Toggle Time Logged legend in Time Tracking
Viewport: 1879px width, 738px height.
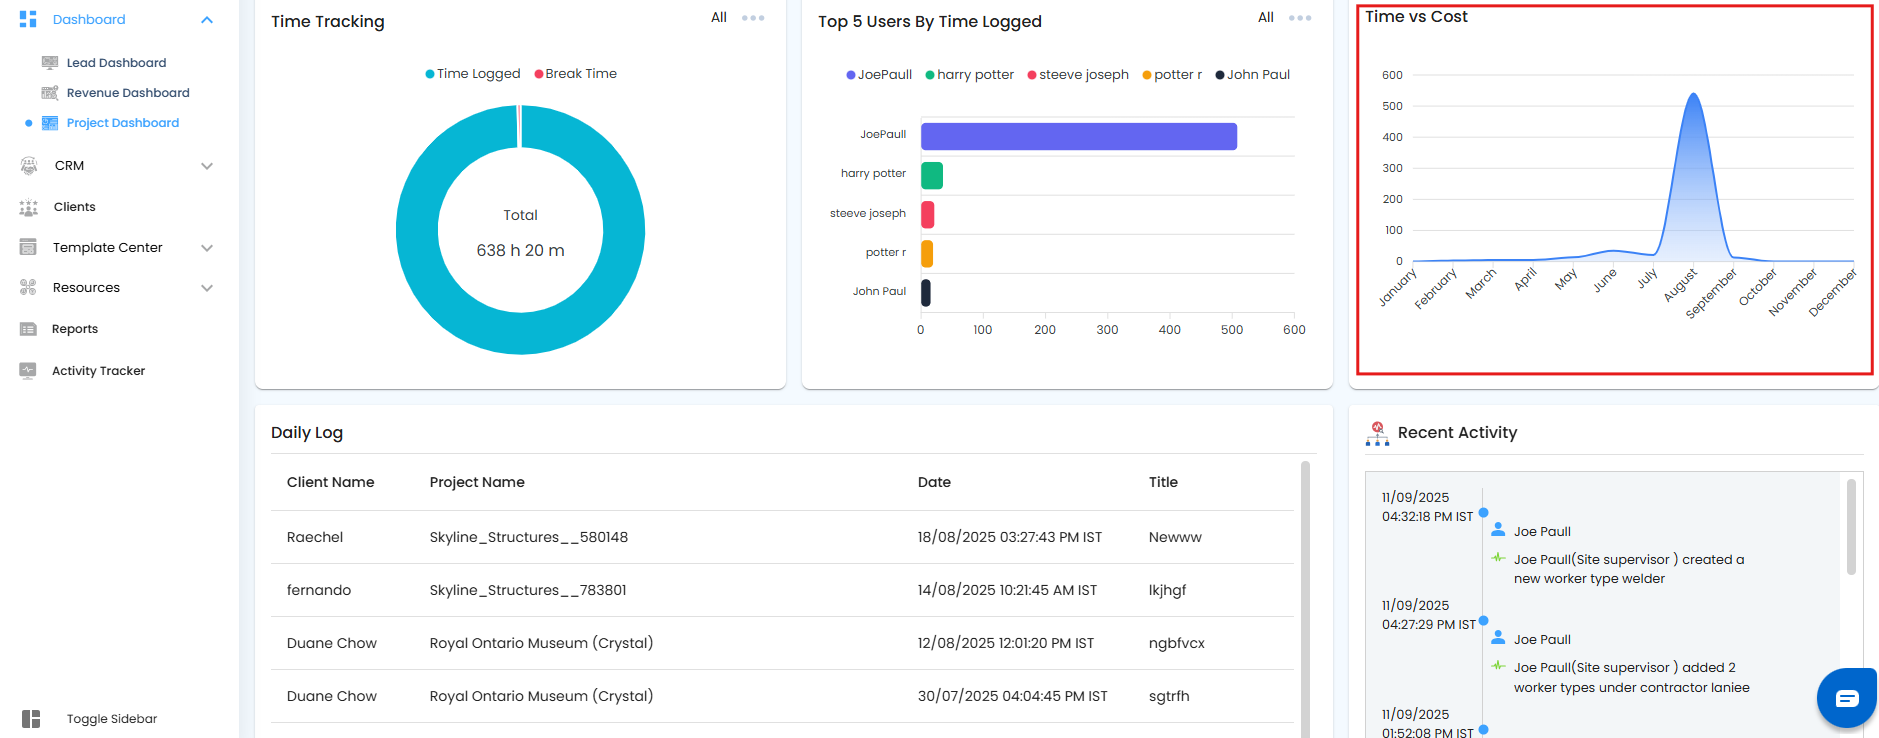473,74
